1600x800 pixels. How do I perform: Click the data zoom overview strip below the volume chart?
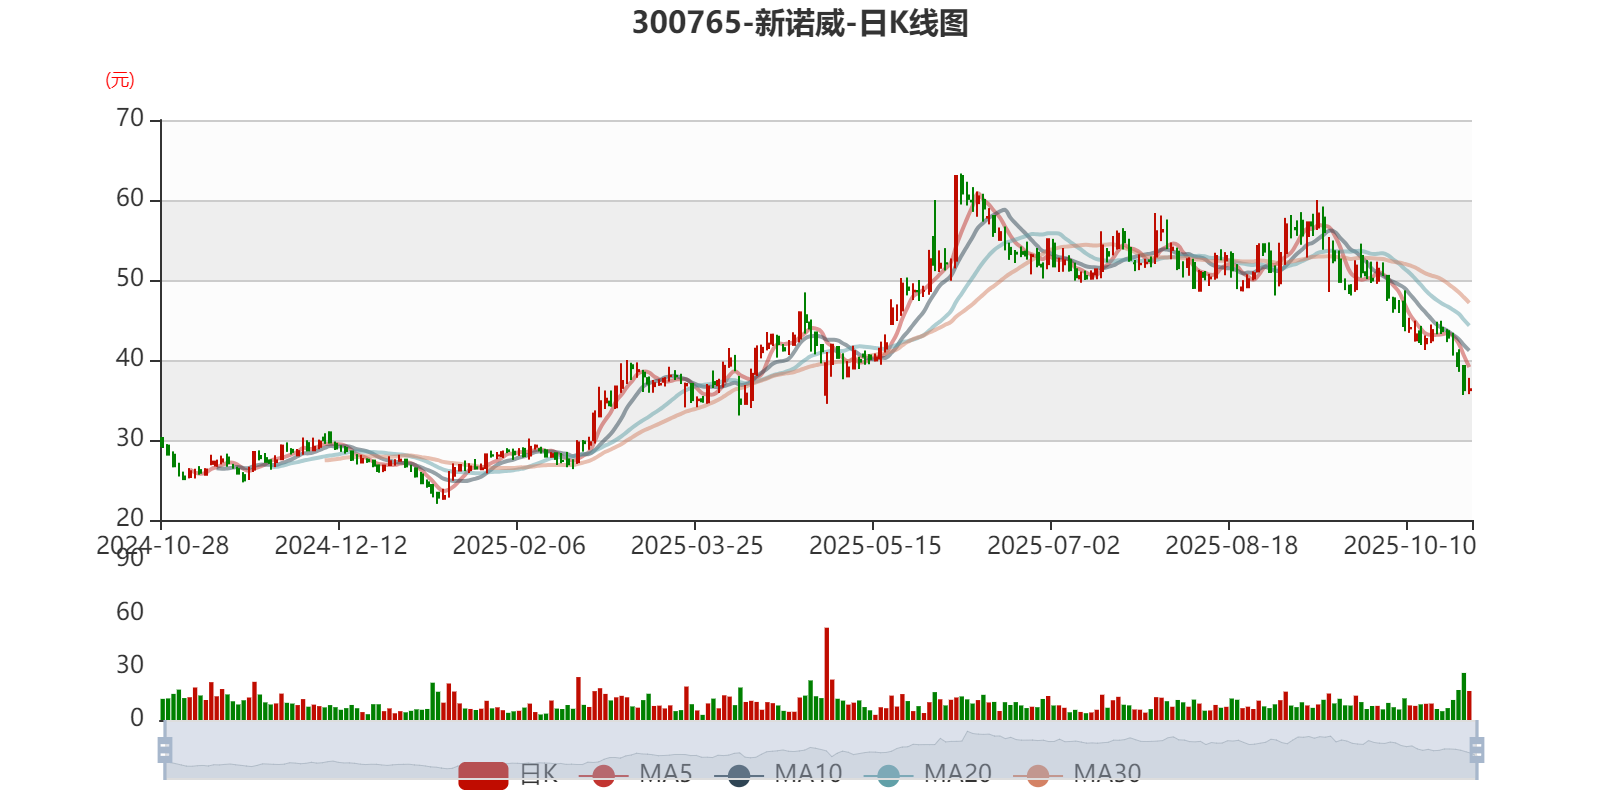(820, 750)
